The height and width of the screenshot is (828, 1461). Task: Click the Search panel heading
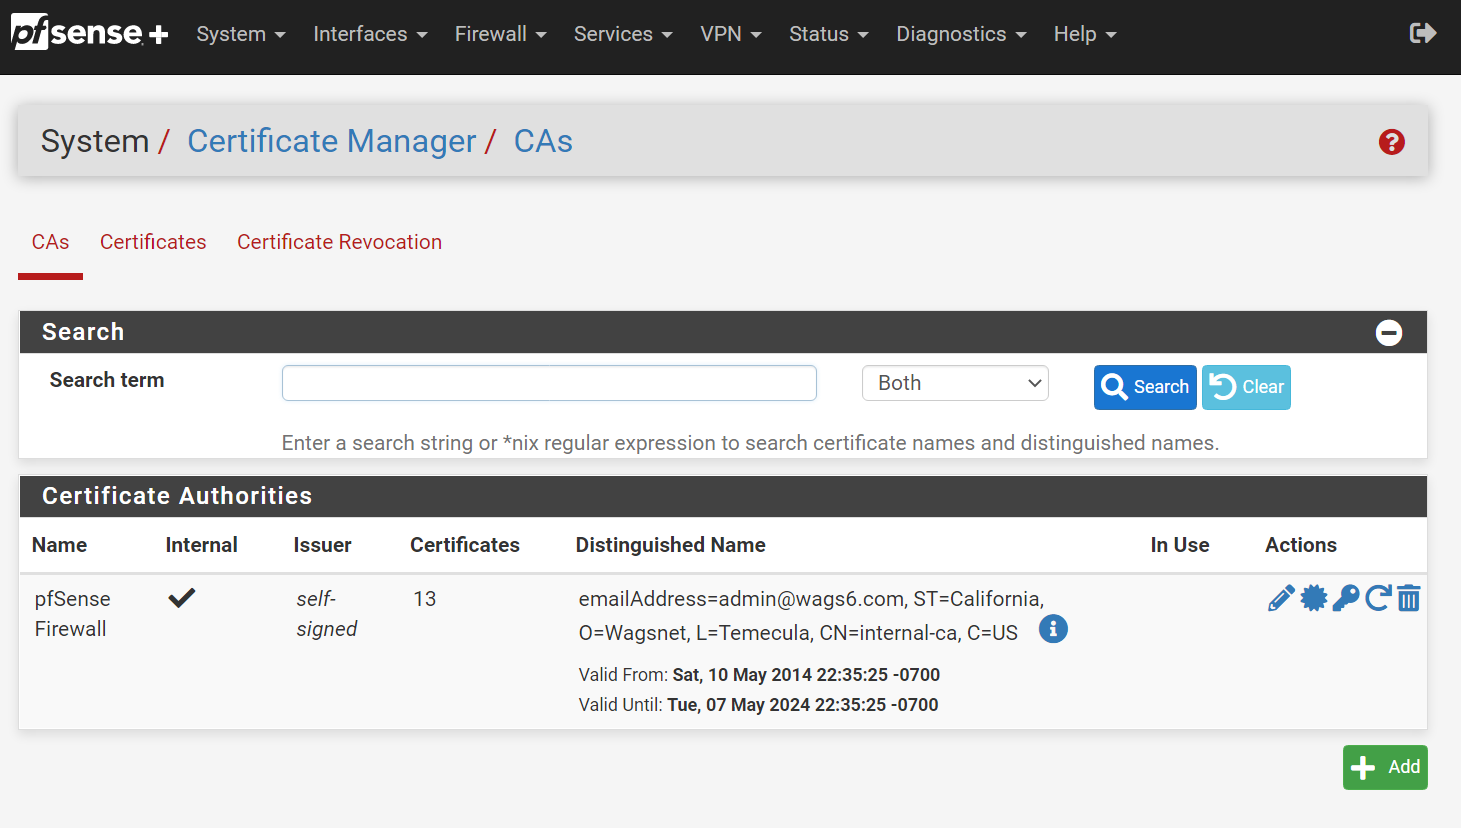pos(83,332)
